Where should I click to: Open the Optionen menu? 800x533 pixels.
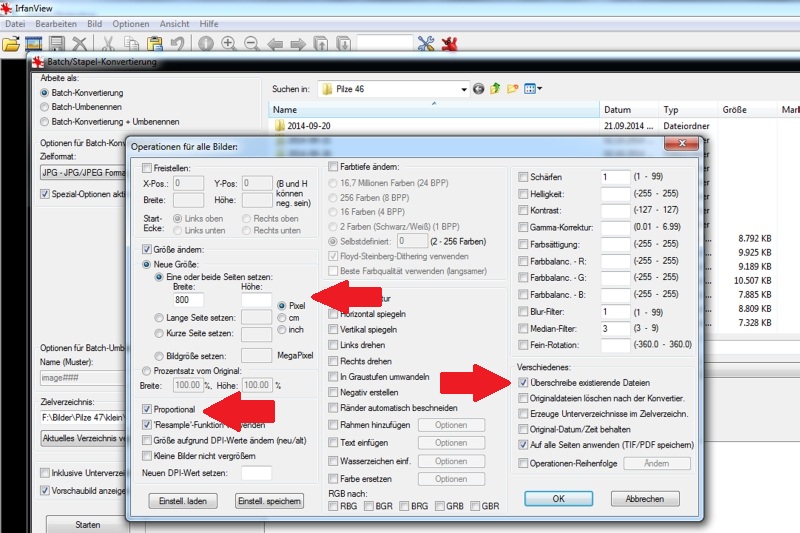131,22
